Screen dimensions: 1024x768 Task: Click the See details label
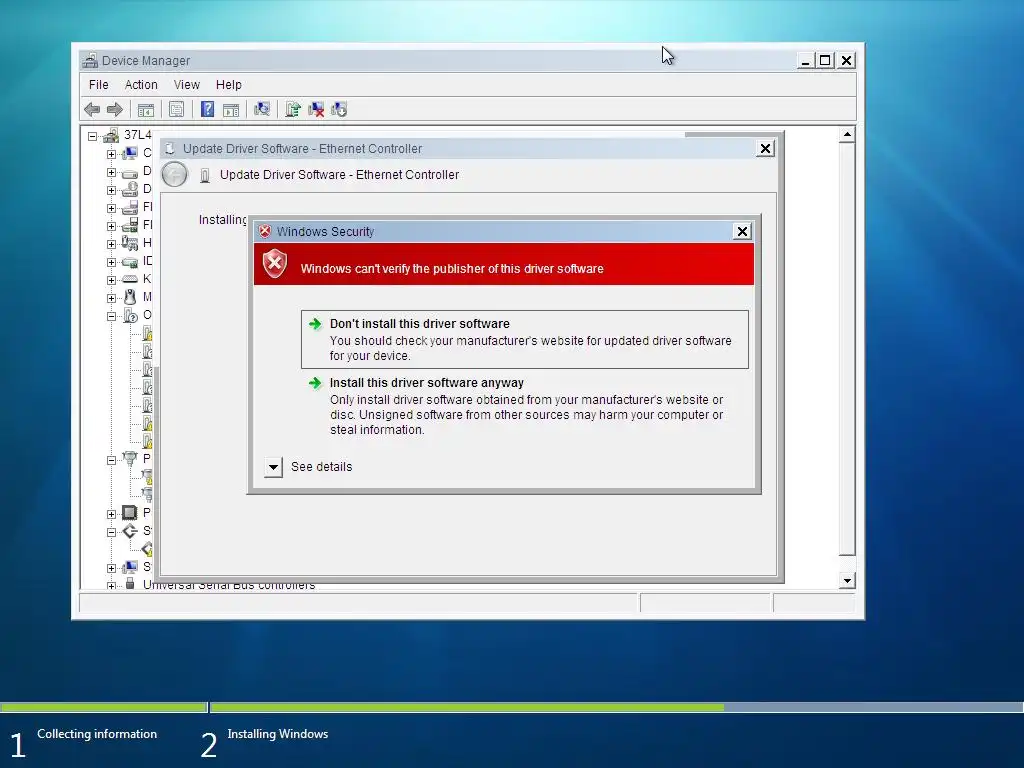tap(321, 467)
